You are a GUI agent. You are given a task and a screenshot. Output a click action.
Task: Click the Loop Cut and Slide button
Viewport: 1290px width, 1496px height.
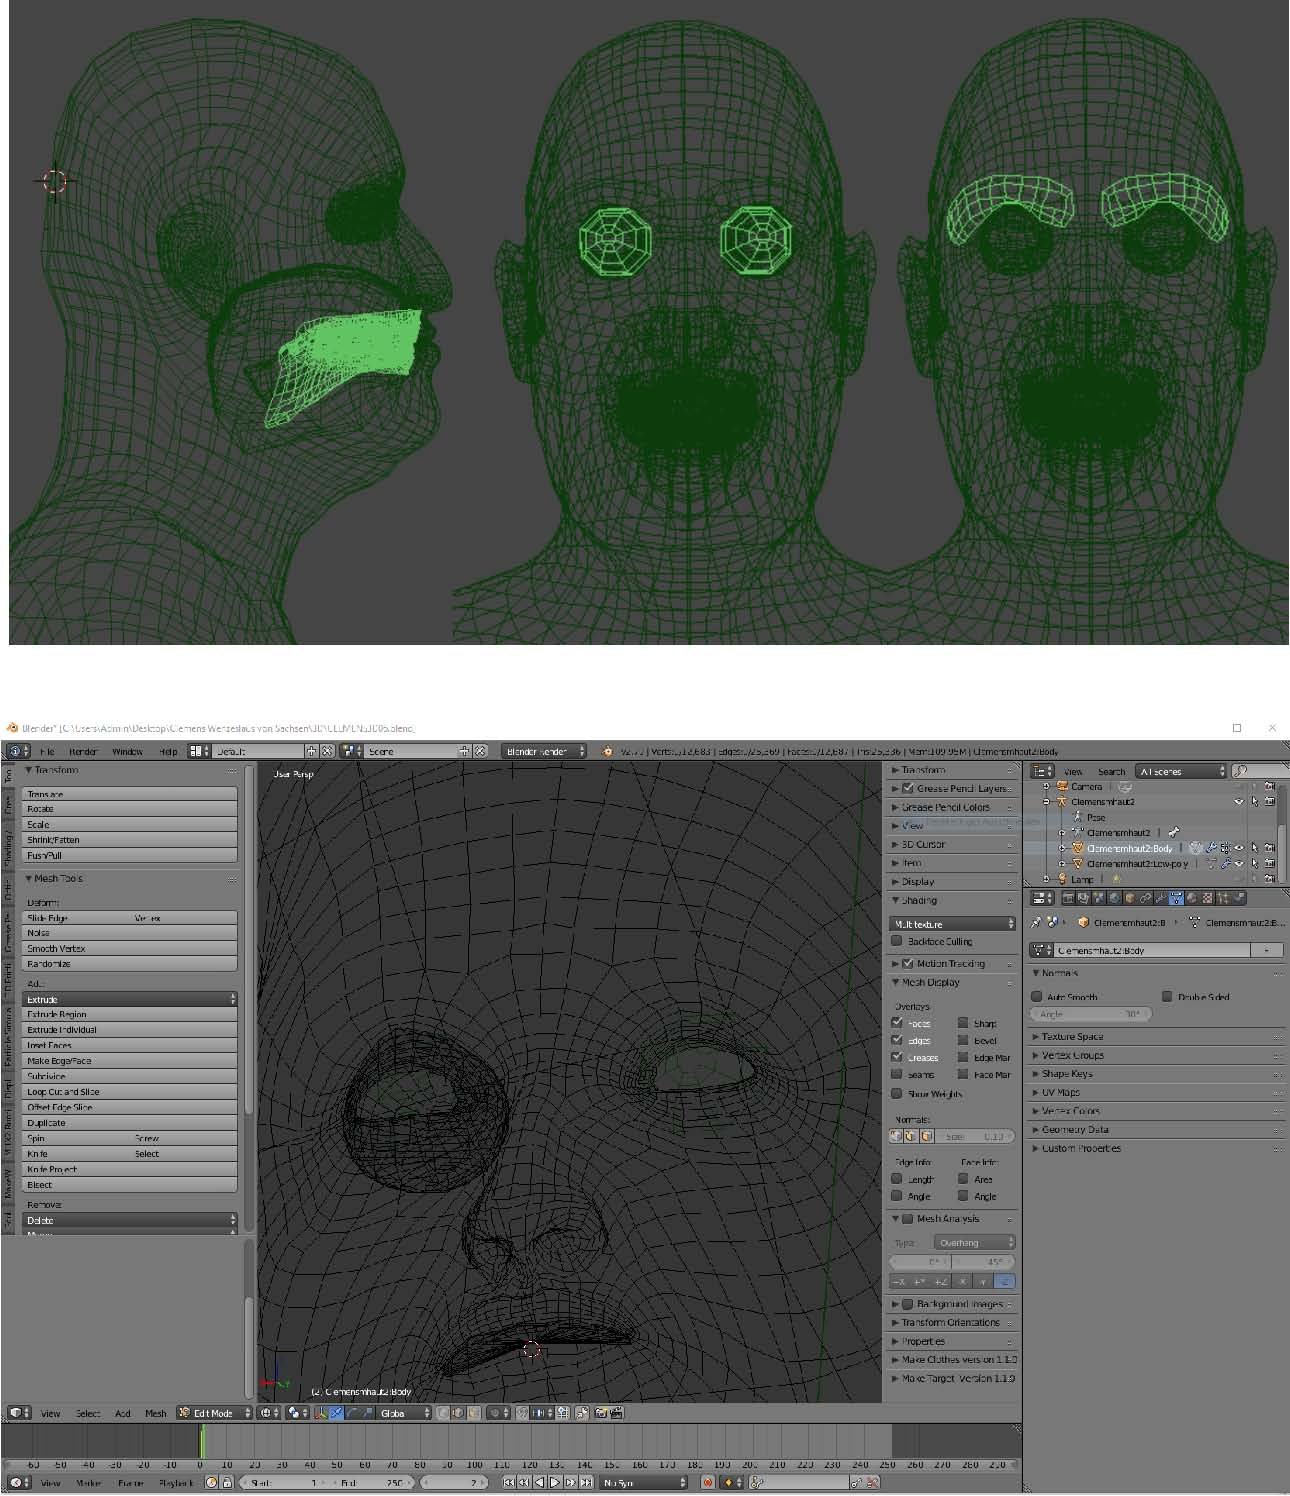click(130, 1092)
